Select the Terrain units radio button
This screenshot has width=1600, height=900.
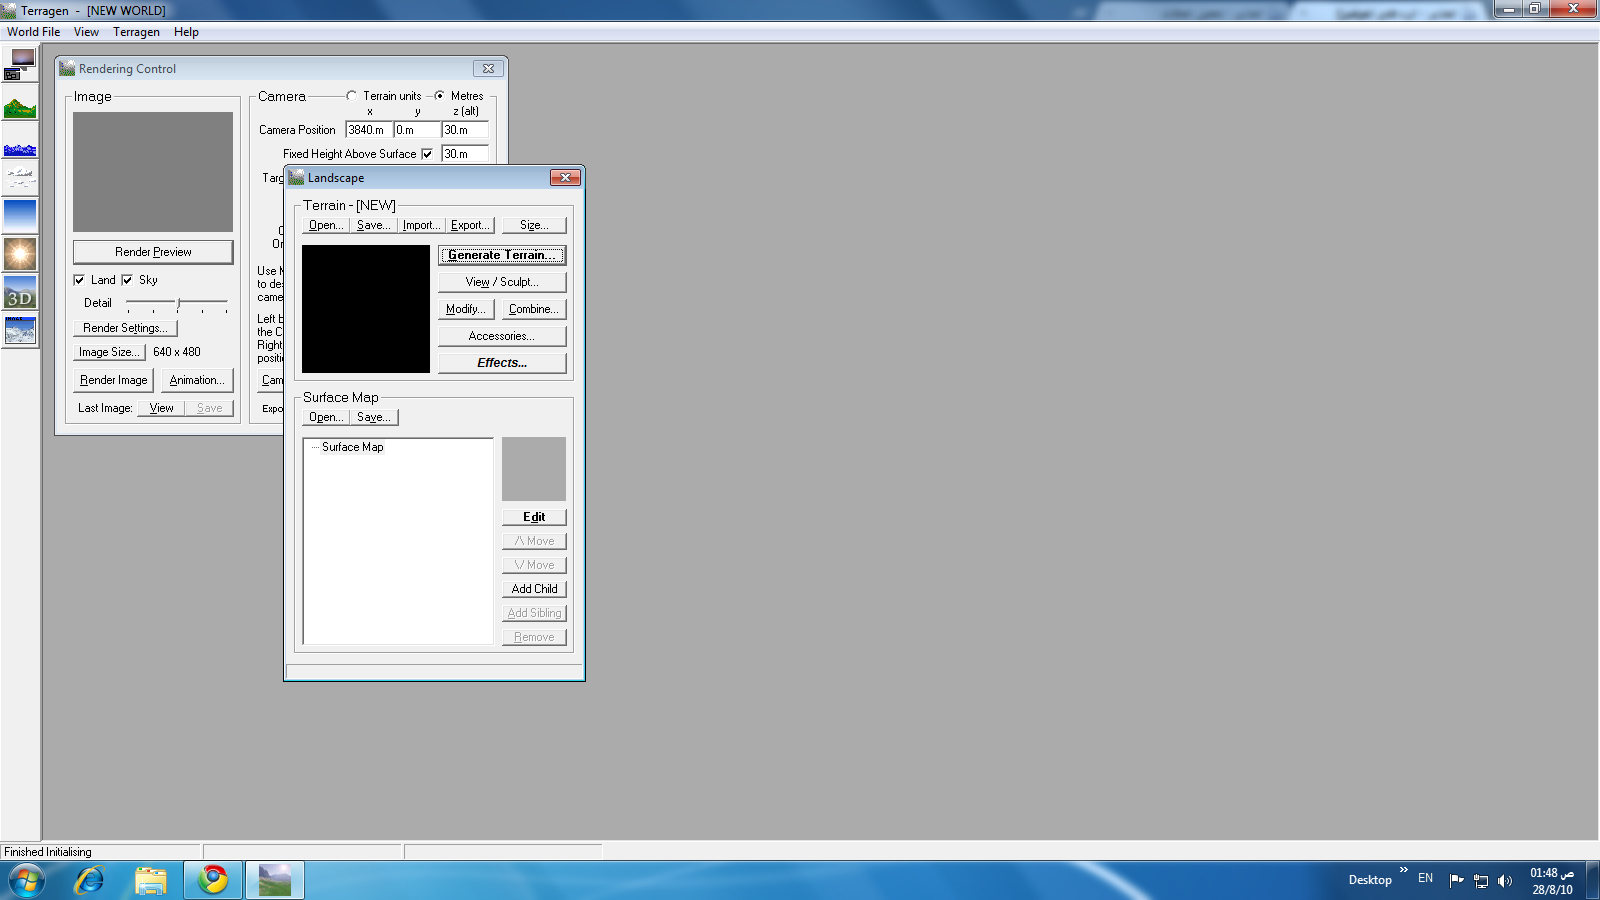click(351, 96)
